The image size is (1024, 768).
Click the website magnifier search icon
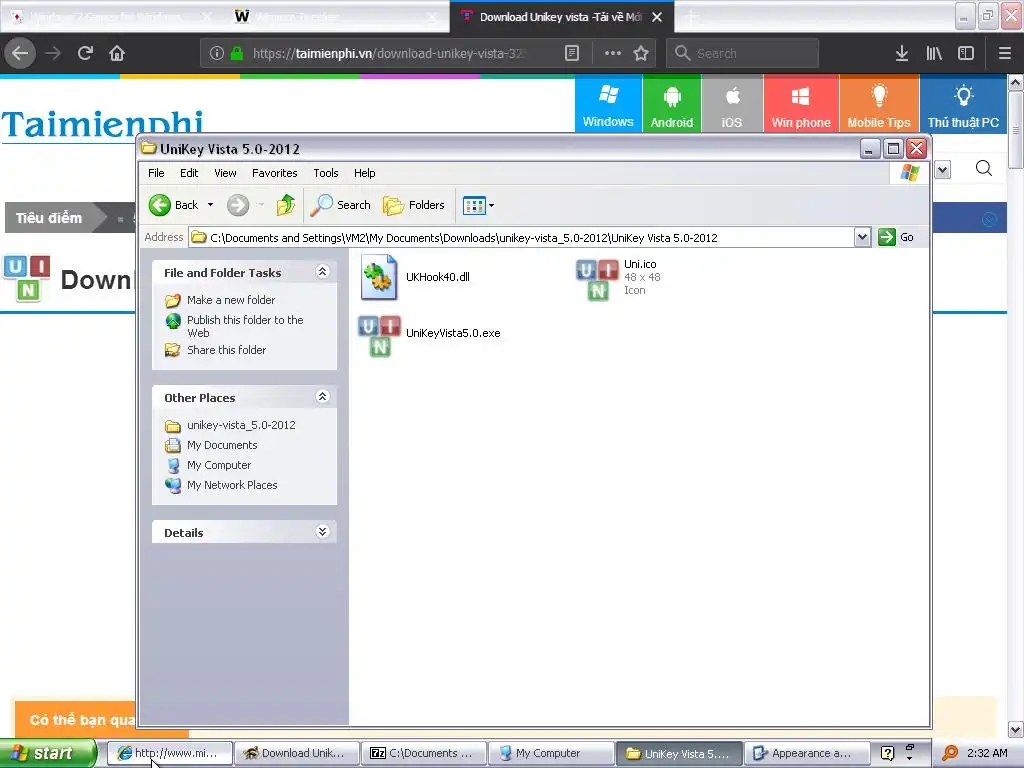984,169
